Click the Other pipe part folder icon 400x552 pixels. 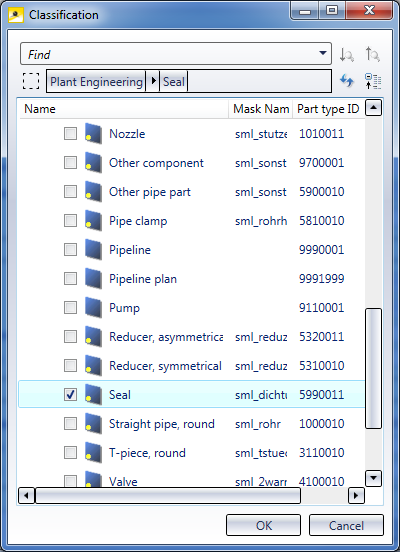click(x=93, y=192)
